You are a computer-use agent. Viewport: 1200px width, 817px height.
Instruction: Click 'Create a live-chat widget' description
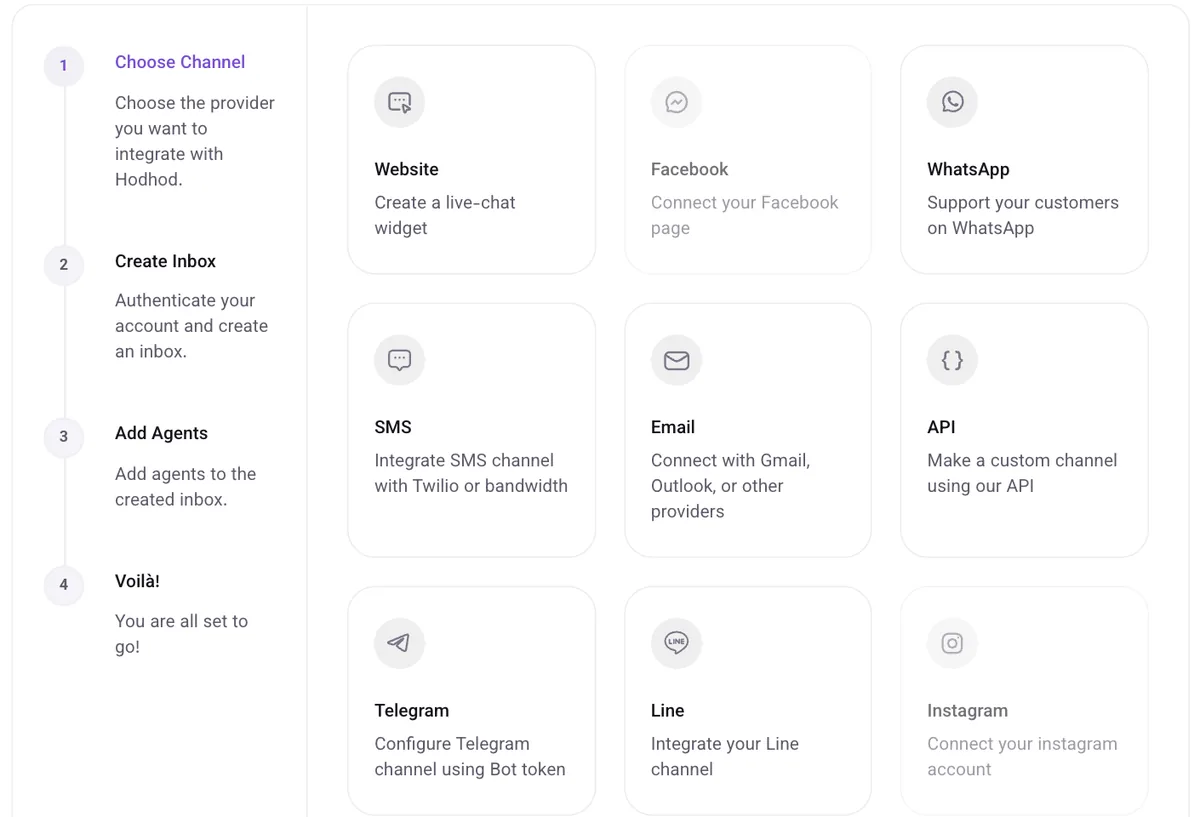pyautogui.click(x=445, y=215)
